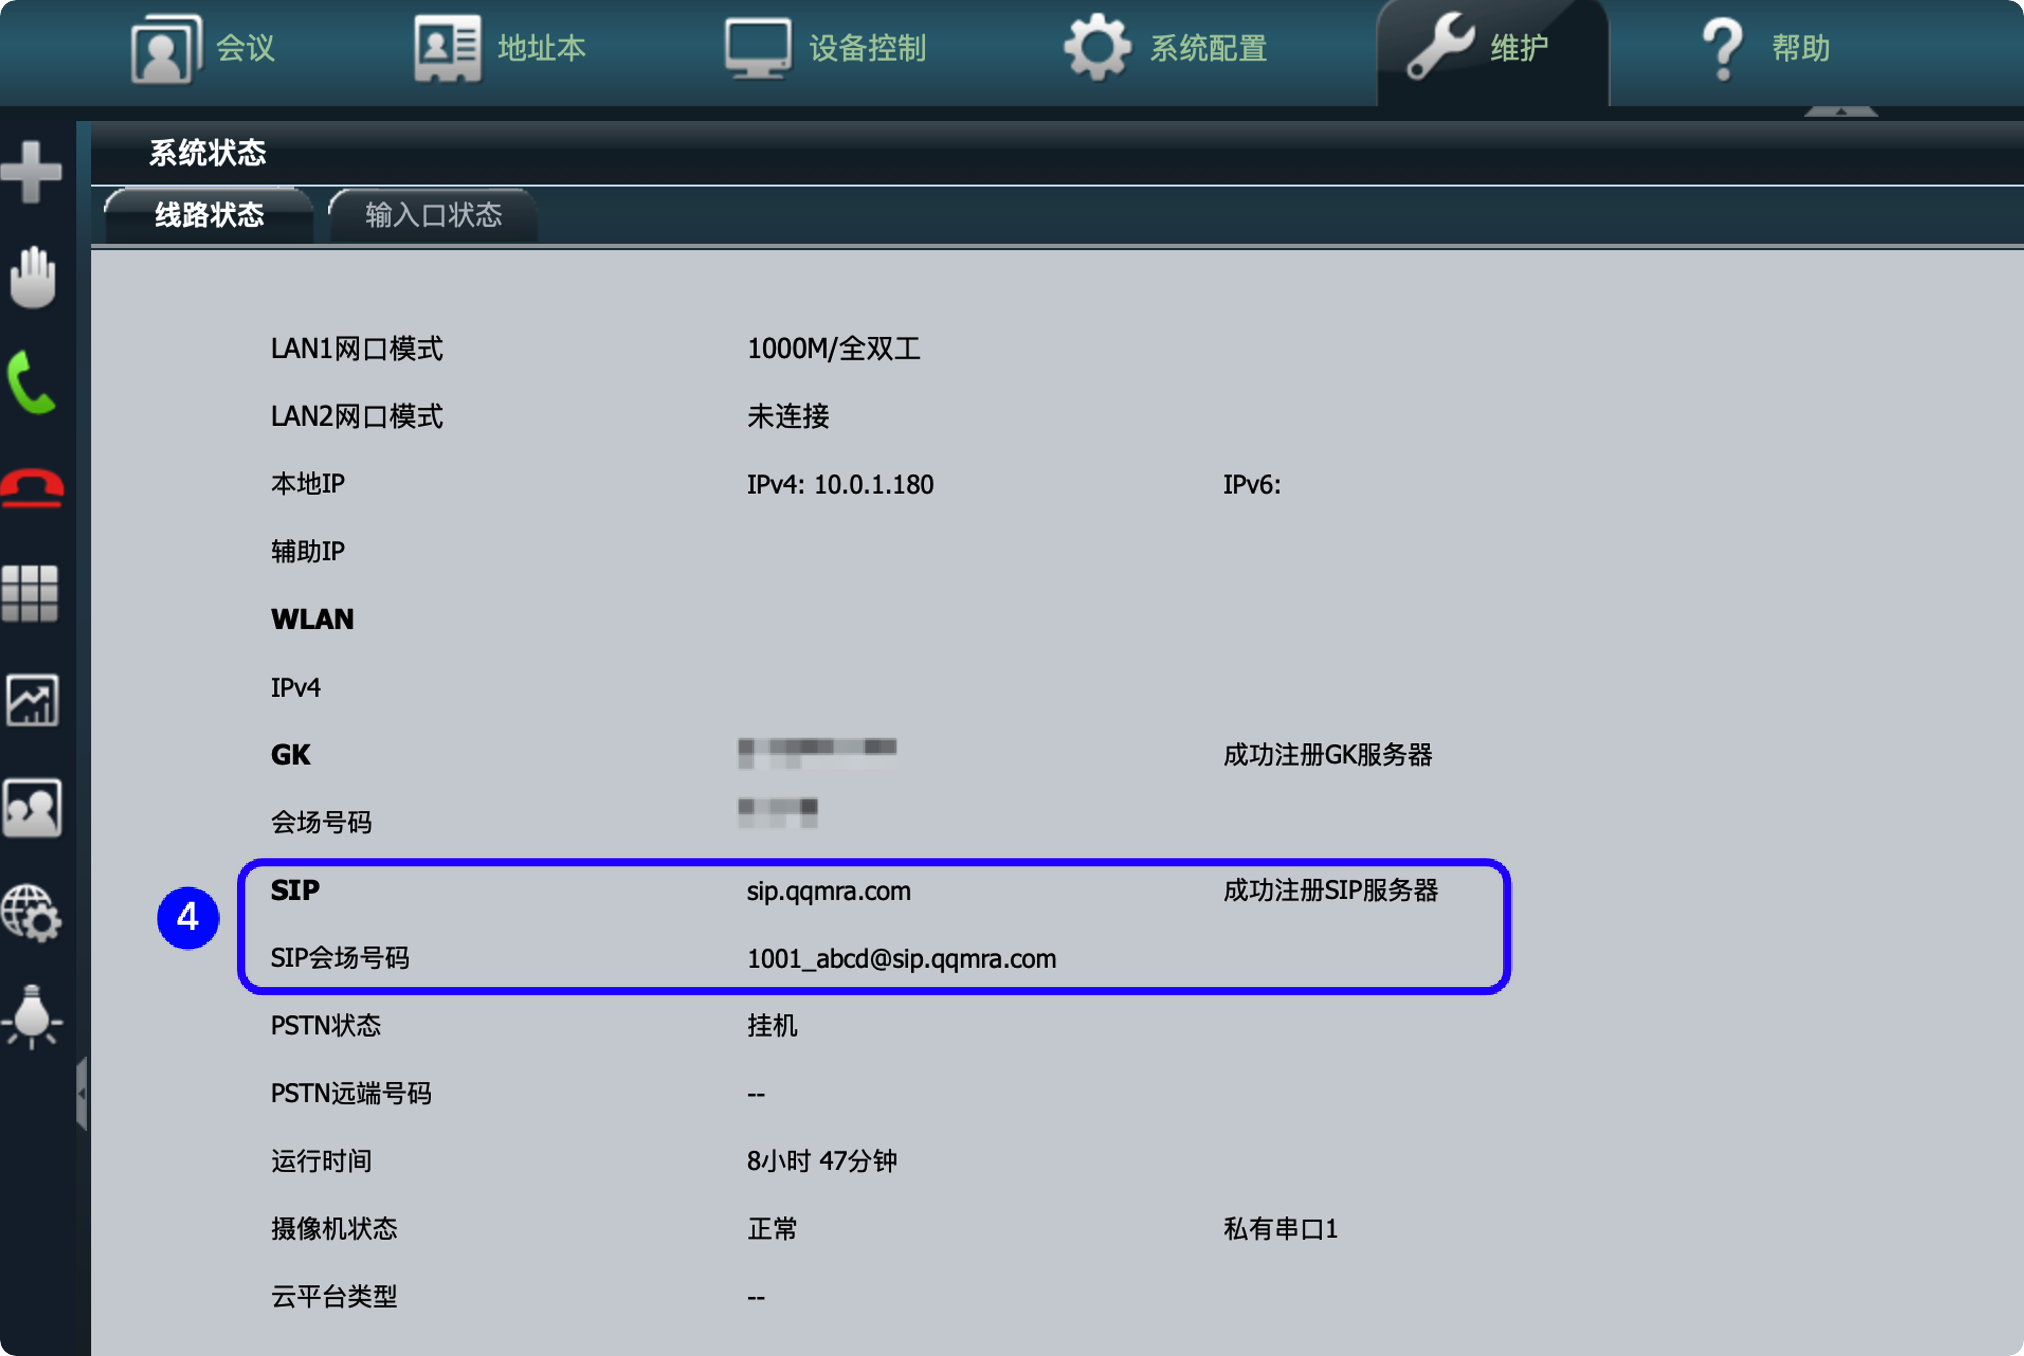Image resolution: width=2024 pixels, height=1356 pixels.
Task: Click 成功注册GK服务器 status text
Action: tap(1327, 755)
